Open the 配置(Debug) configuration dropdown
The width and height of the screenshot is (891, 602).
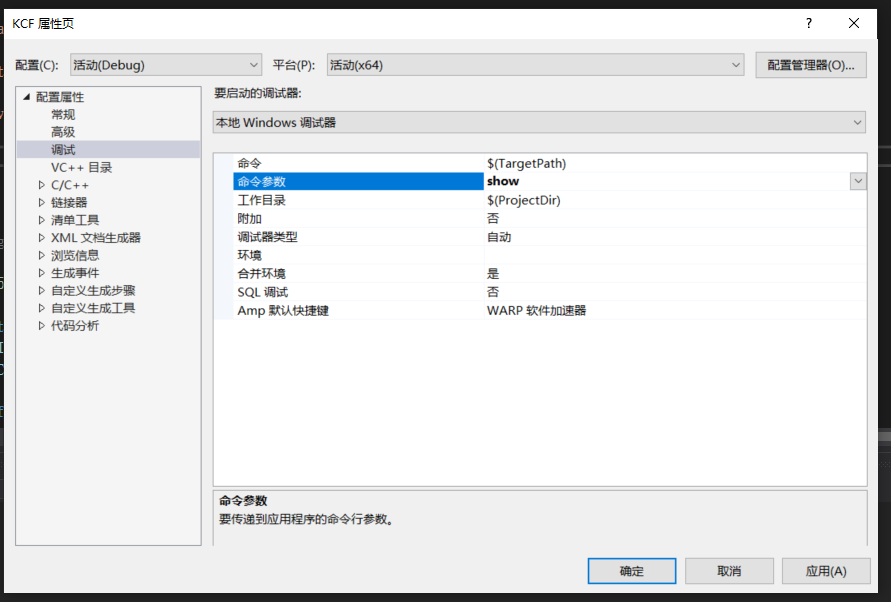pyautogui.click(x=253, y=64)
